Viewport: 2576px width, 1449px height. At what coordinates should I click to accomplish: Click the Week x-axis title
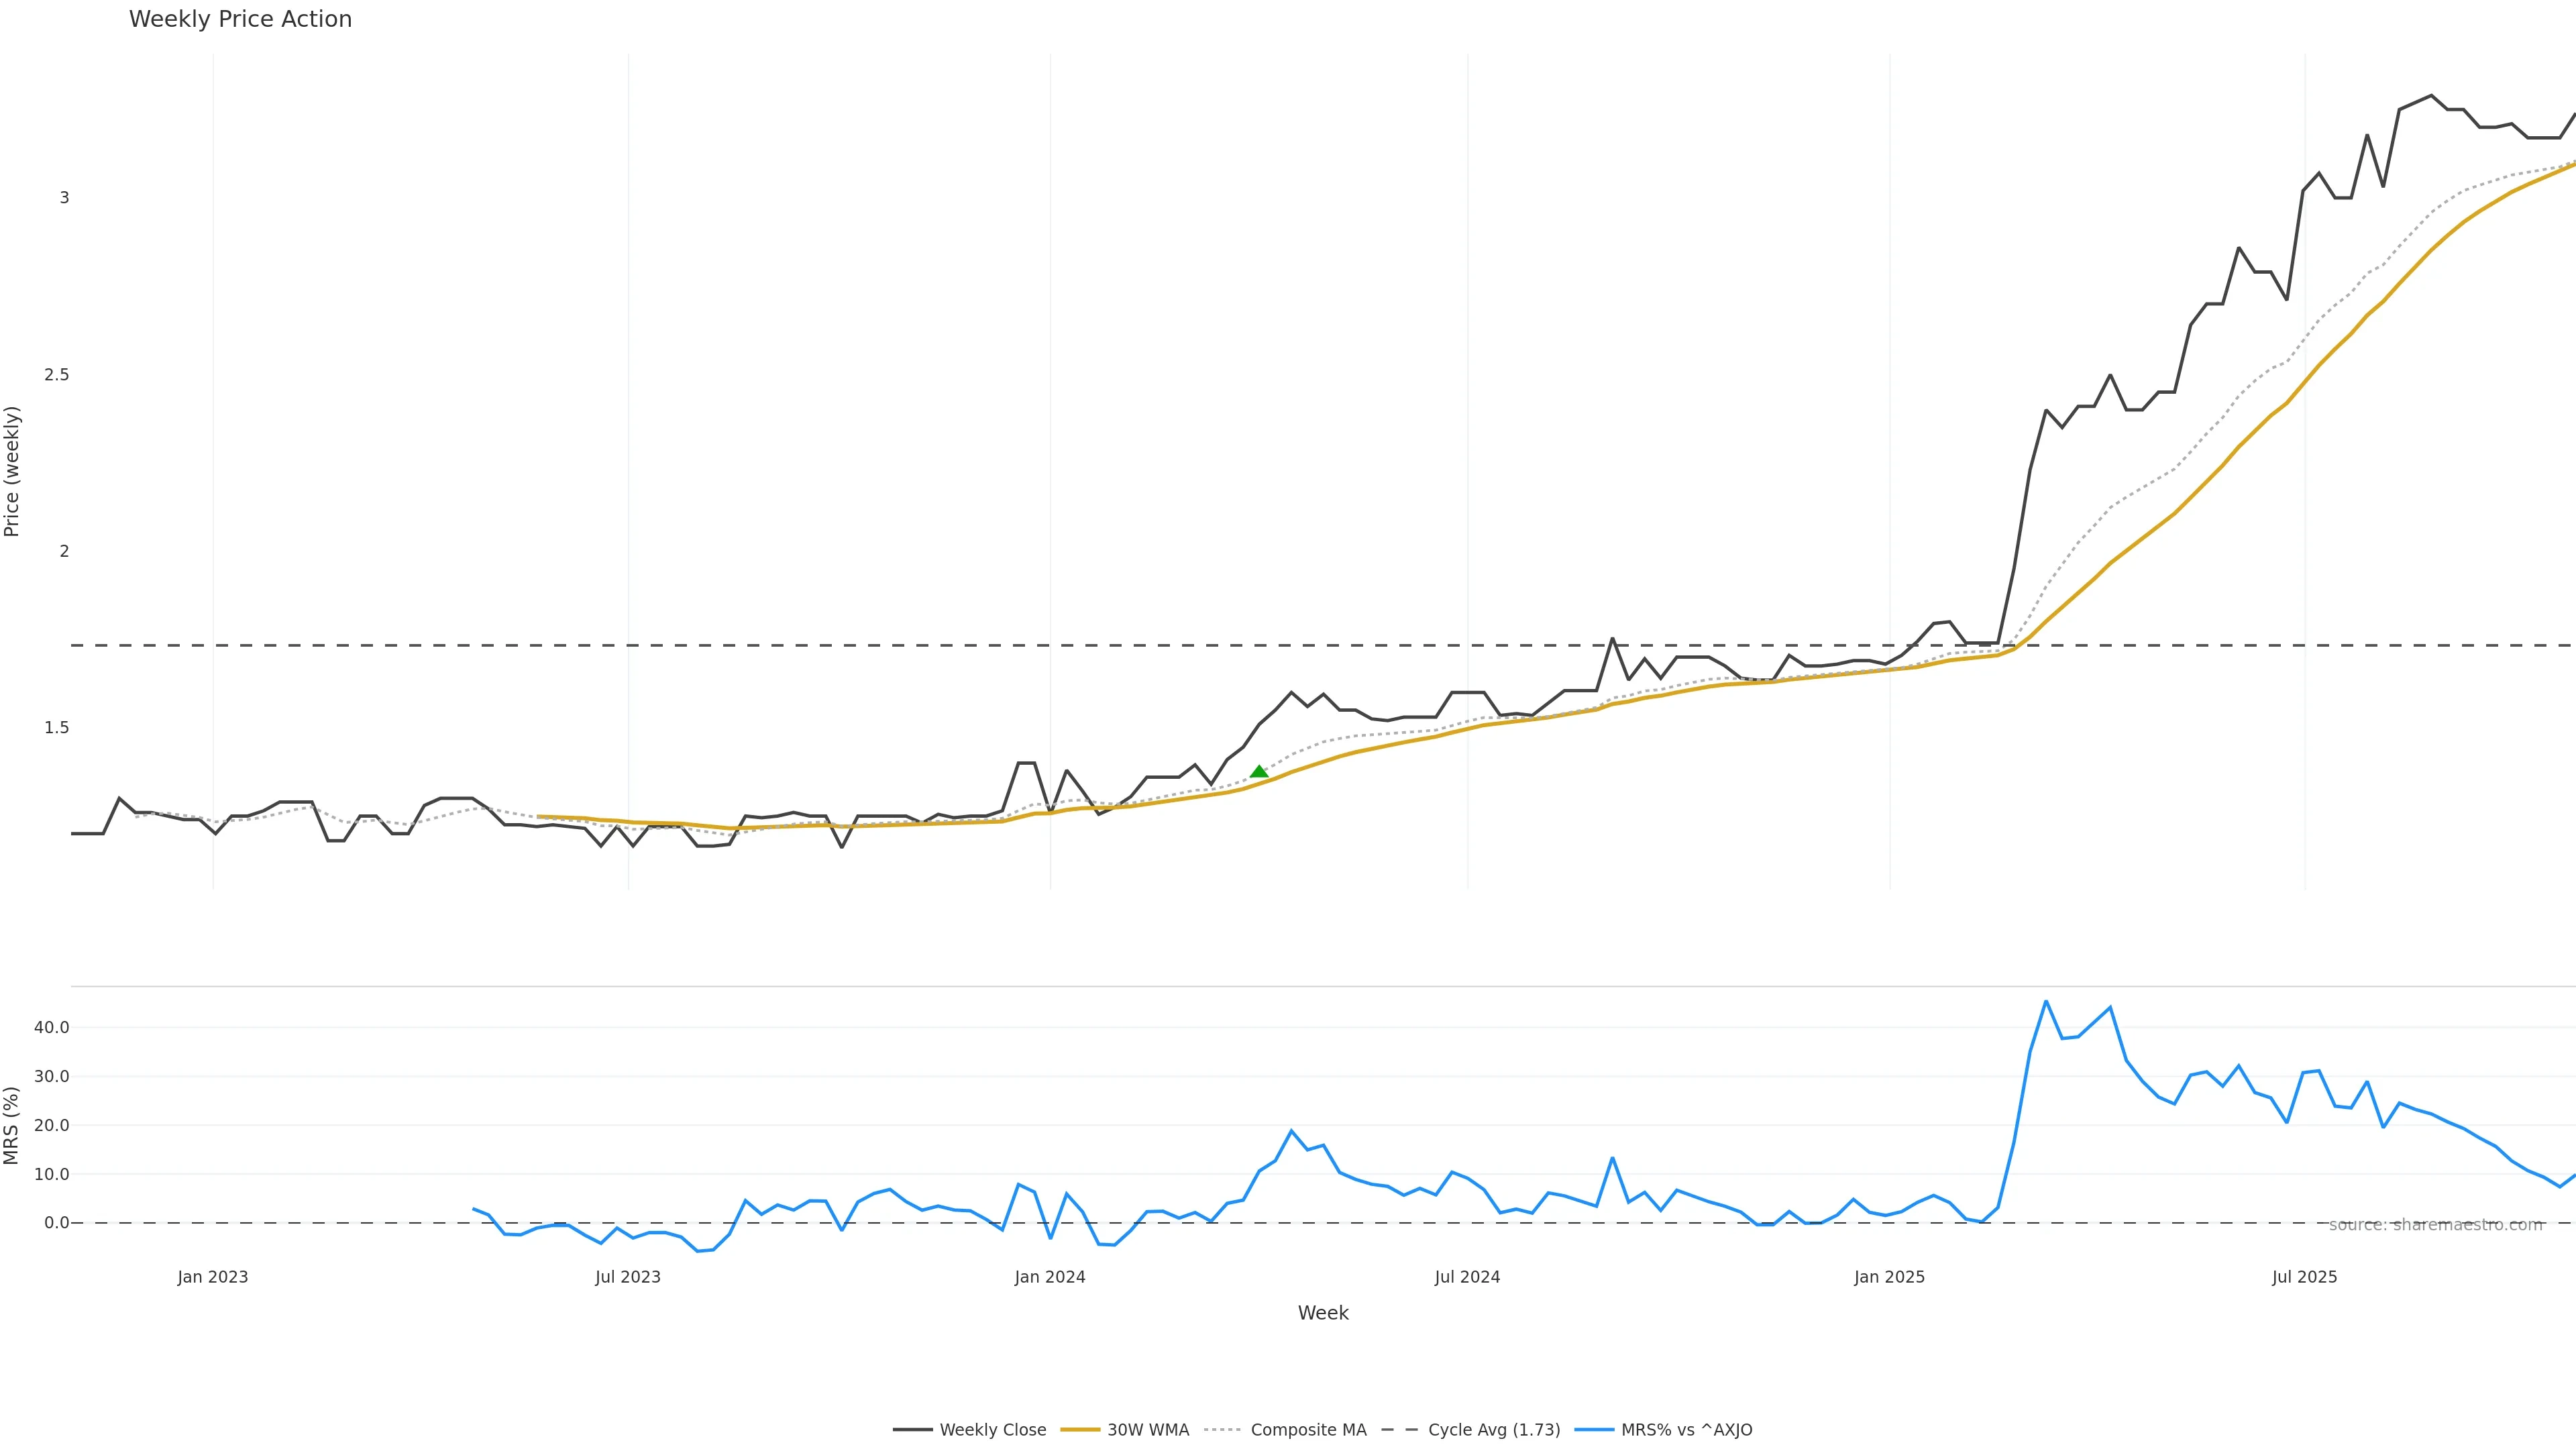[1323, 1313]
